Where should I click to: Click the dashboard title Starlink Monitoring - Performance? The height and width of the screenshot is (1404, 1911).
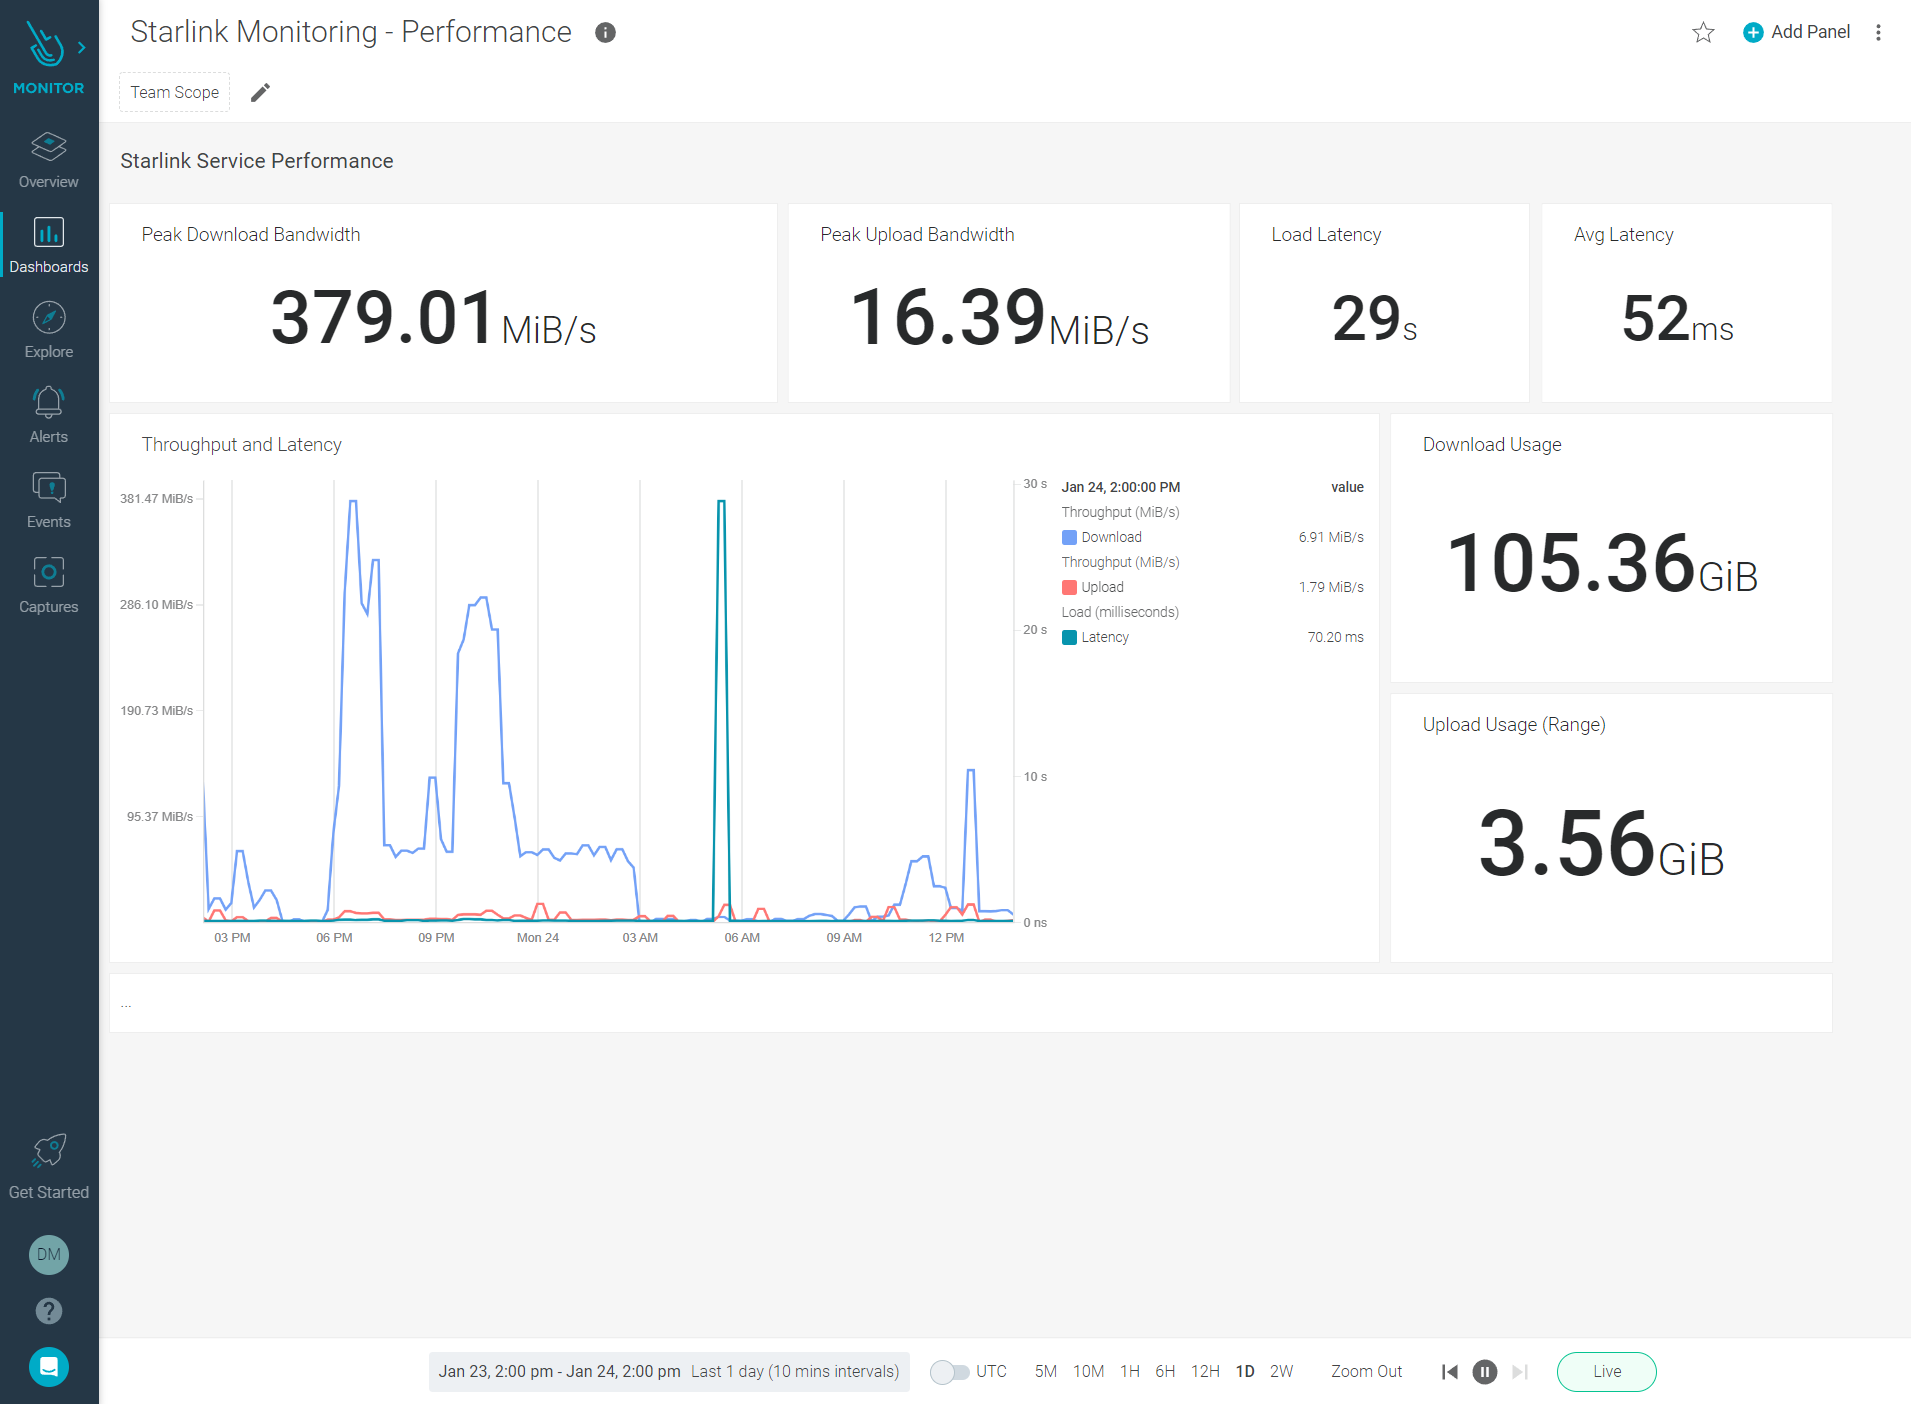click(351, 32)
